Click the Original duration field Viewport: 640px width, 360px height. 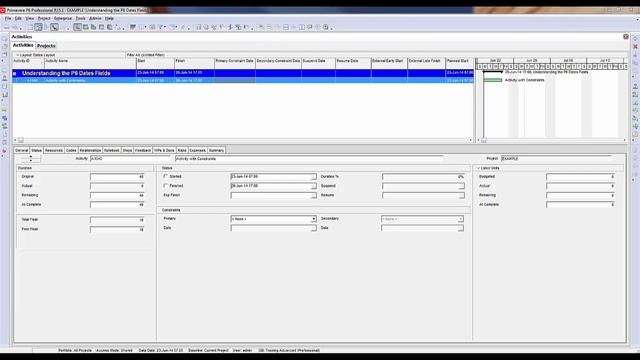(117, 177)
